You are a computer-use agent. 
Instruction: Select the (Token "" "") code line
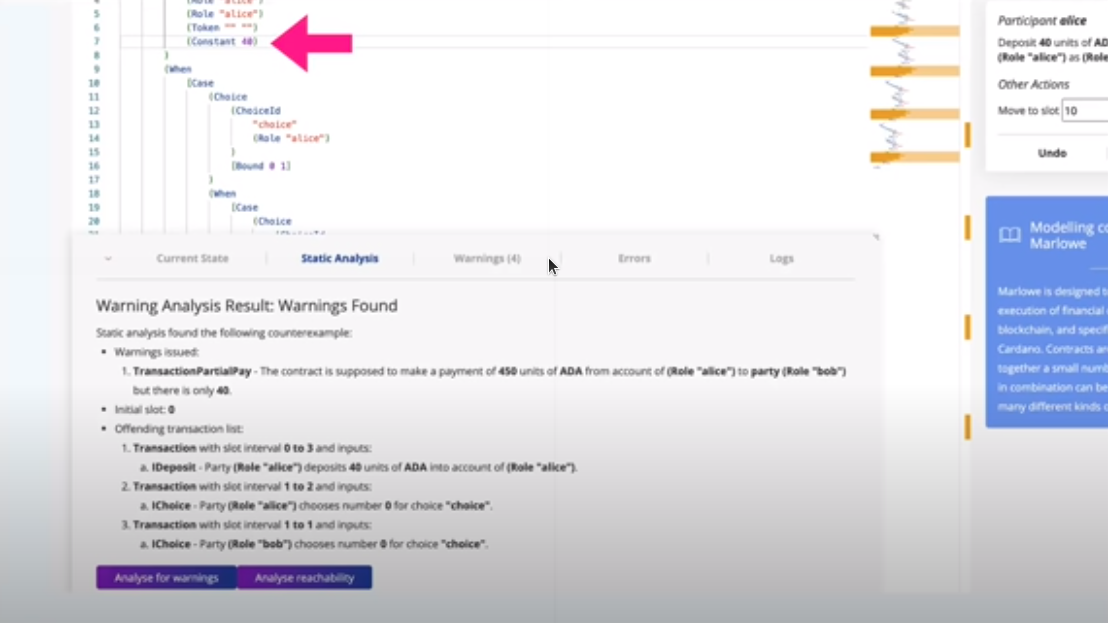point(221,28)
